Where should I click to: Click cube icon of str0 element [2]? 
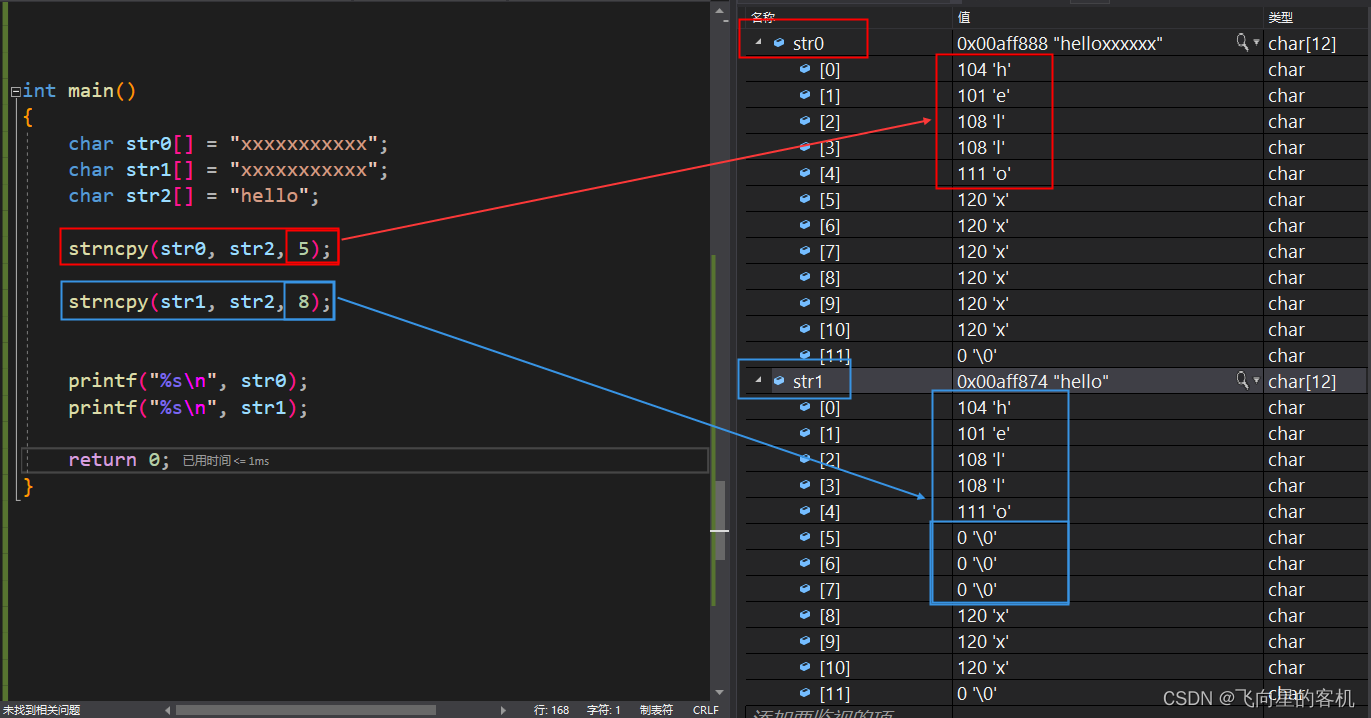805,121
